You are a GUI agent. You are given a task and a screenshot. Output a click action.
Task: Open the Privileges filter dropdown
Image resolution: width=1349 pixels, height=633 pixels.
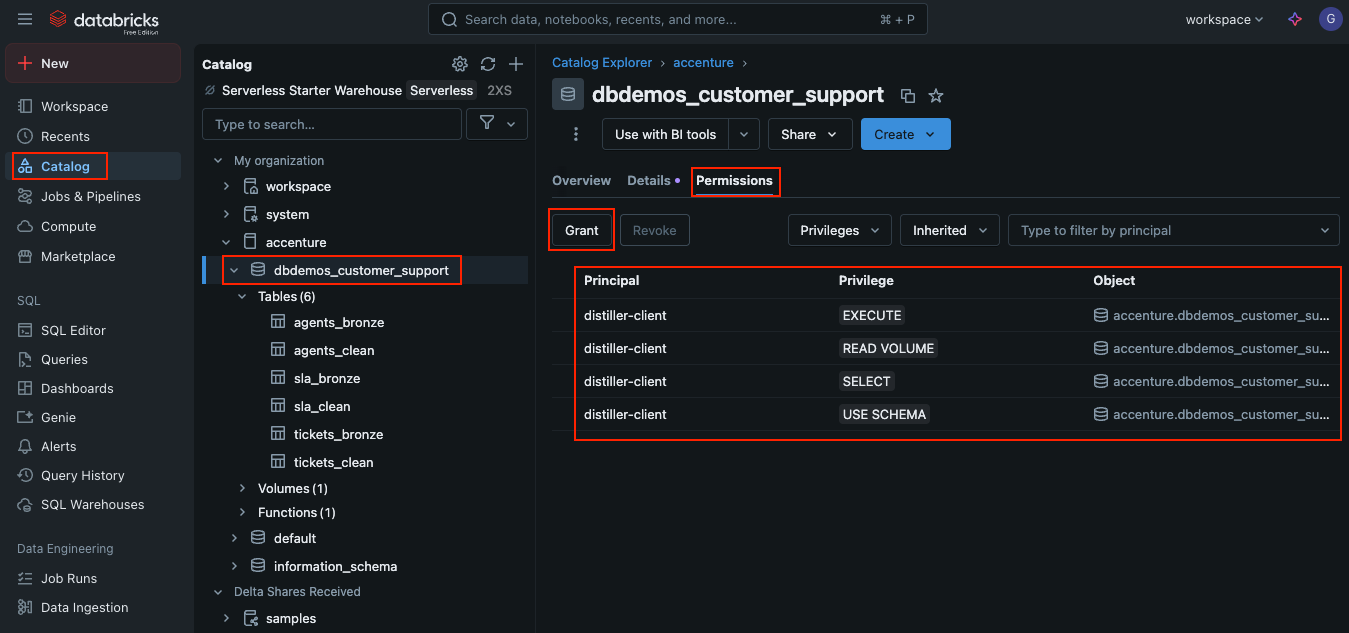click(x=839, y=230)
